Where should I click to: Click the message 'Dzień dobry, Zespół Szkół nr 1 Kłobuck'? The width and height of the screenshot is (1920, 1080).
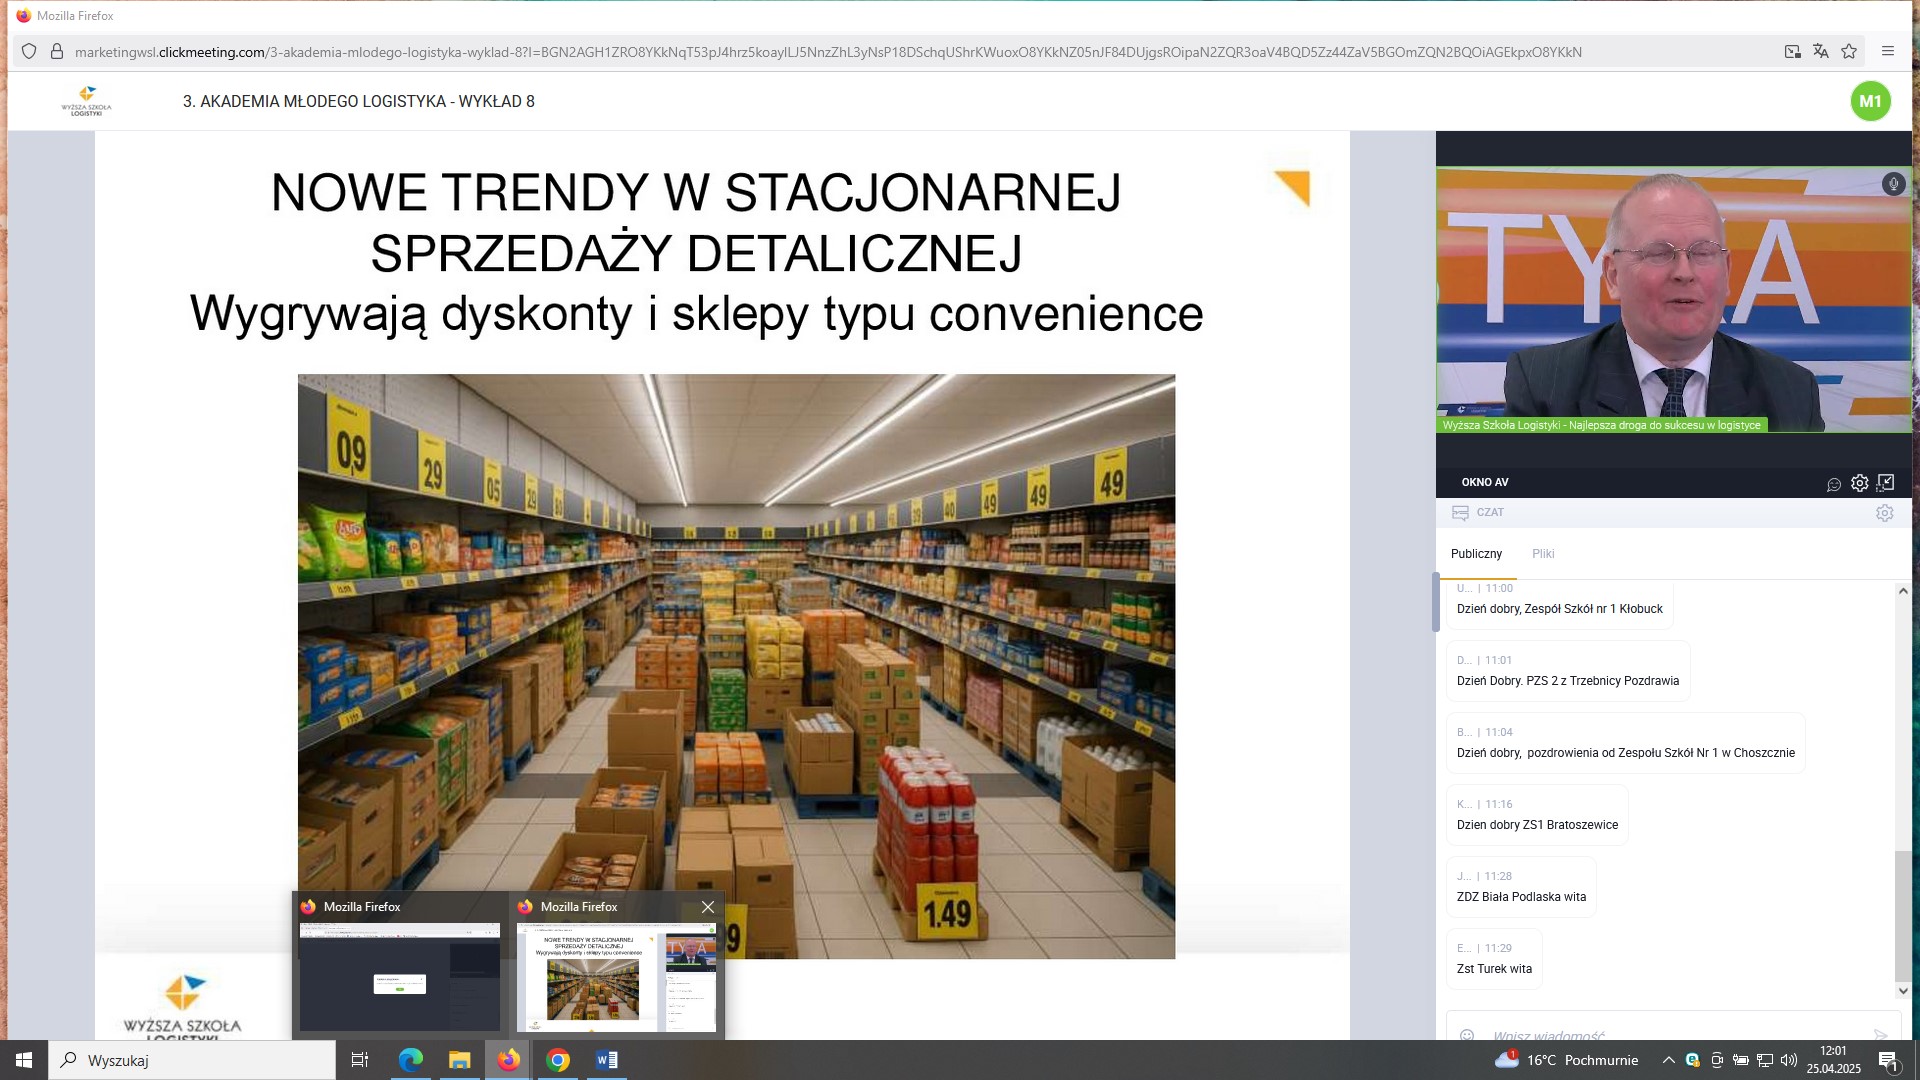click(1559, 609)
